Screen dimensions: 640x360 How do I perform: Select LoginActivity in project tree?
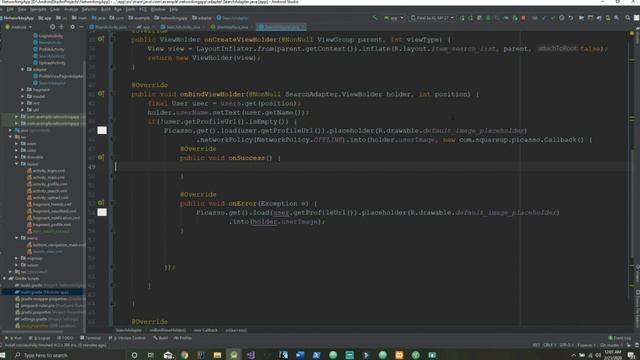click(x=48, y=36)
